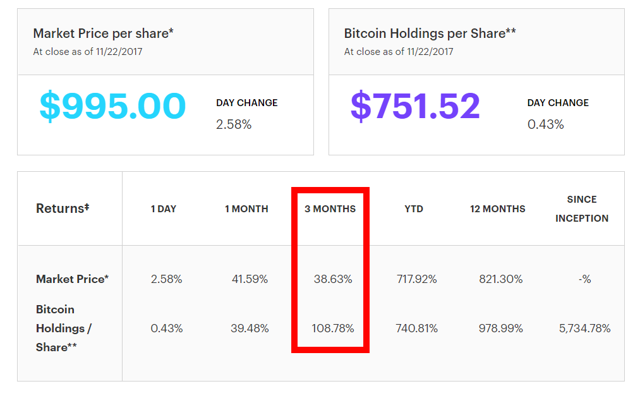Click the Bitcoin Holdings / Share row label
The image size is (640, 403).
tap(64, 328)
